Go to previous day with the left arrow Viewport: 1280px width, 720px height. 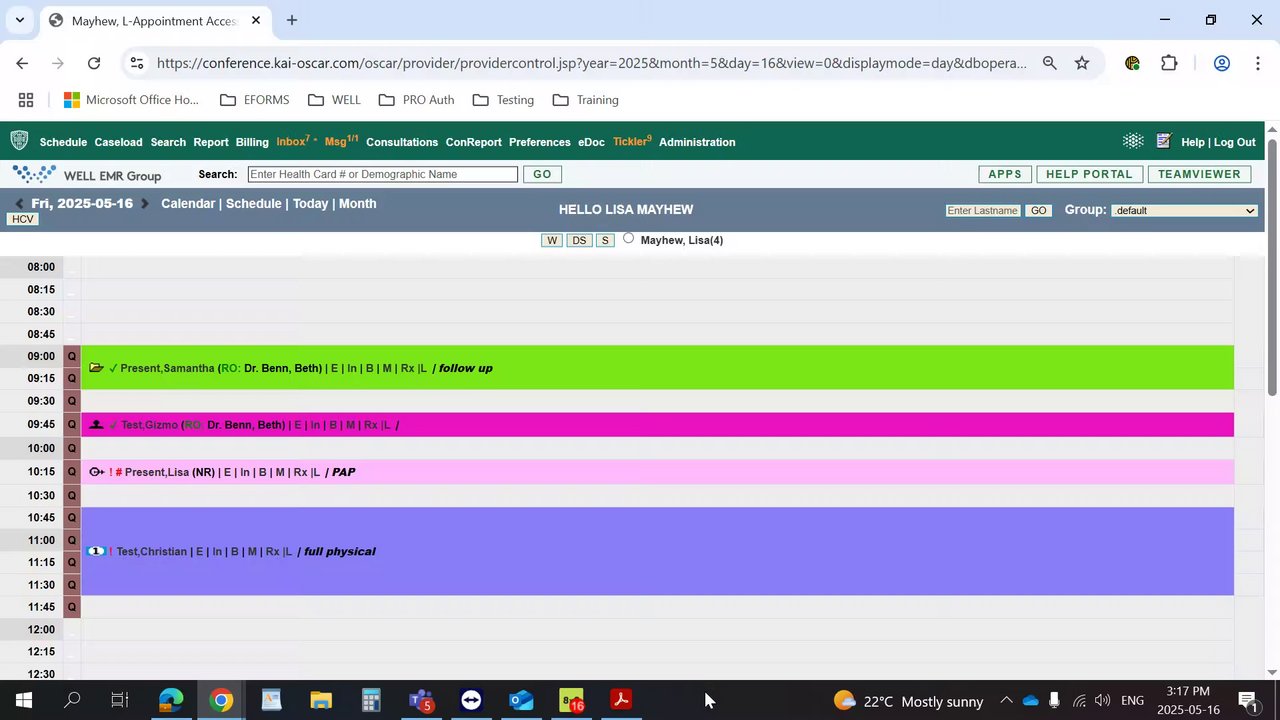coord(19,204)
